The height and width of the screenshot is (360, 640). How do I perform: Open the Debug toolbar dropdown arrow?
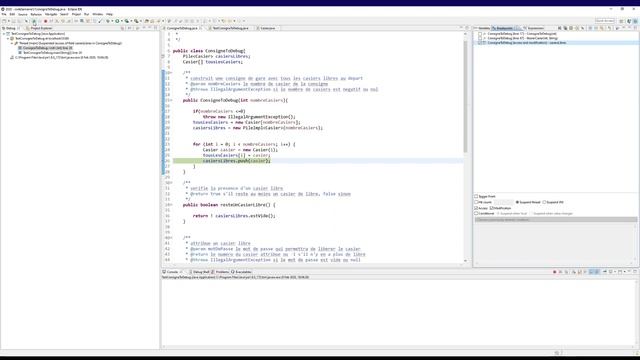[x=112, y=21]
